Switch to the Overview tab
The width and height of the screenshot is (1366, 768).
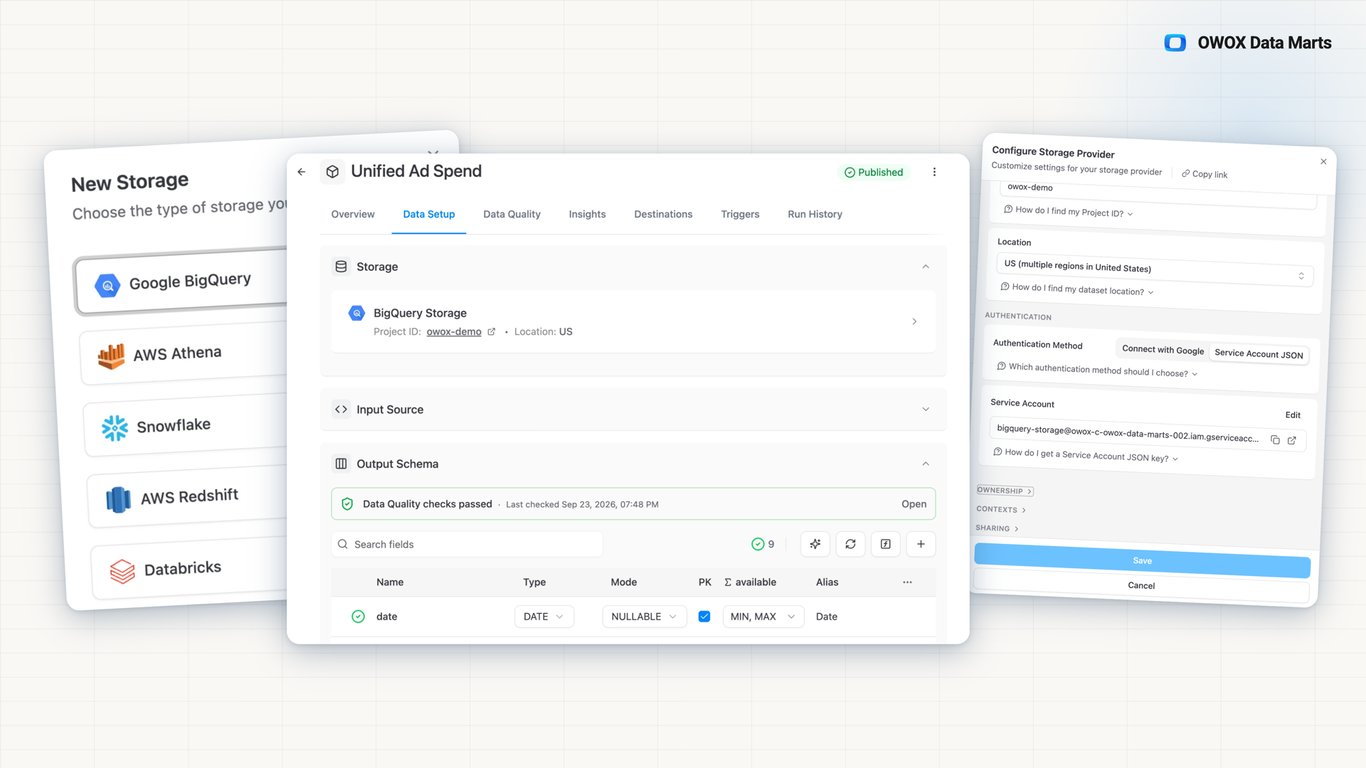(353, 214)
